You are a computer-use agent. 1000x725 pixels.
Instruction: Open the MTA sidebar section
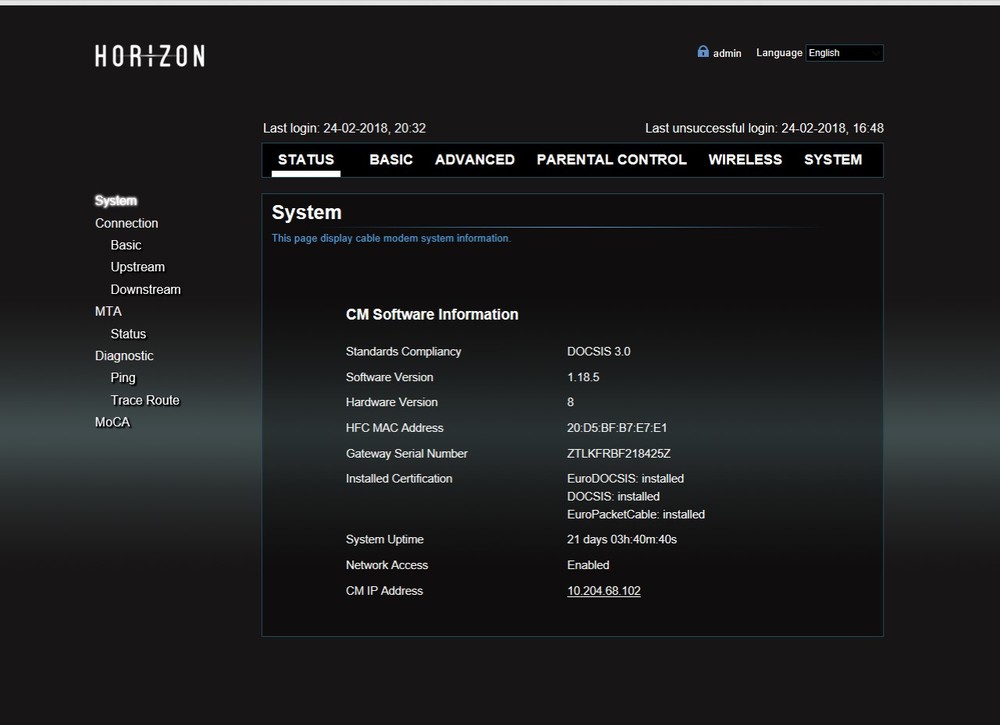[x=108, y=311]
